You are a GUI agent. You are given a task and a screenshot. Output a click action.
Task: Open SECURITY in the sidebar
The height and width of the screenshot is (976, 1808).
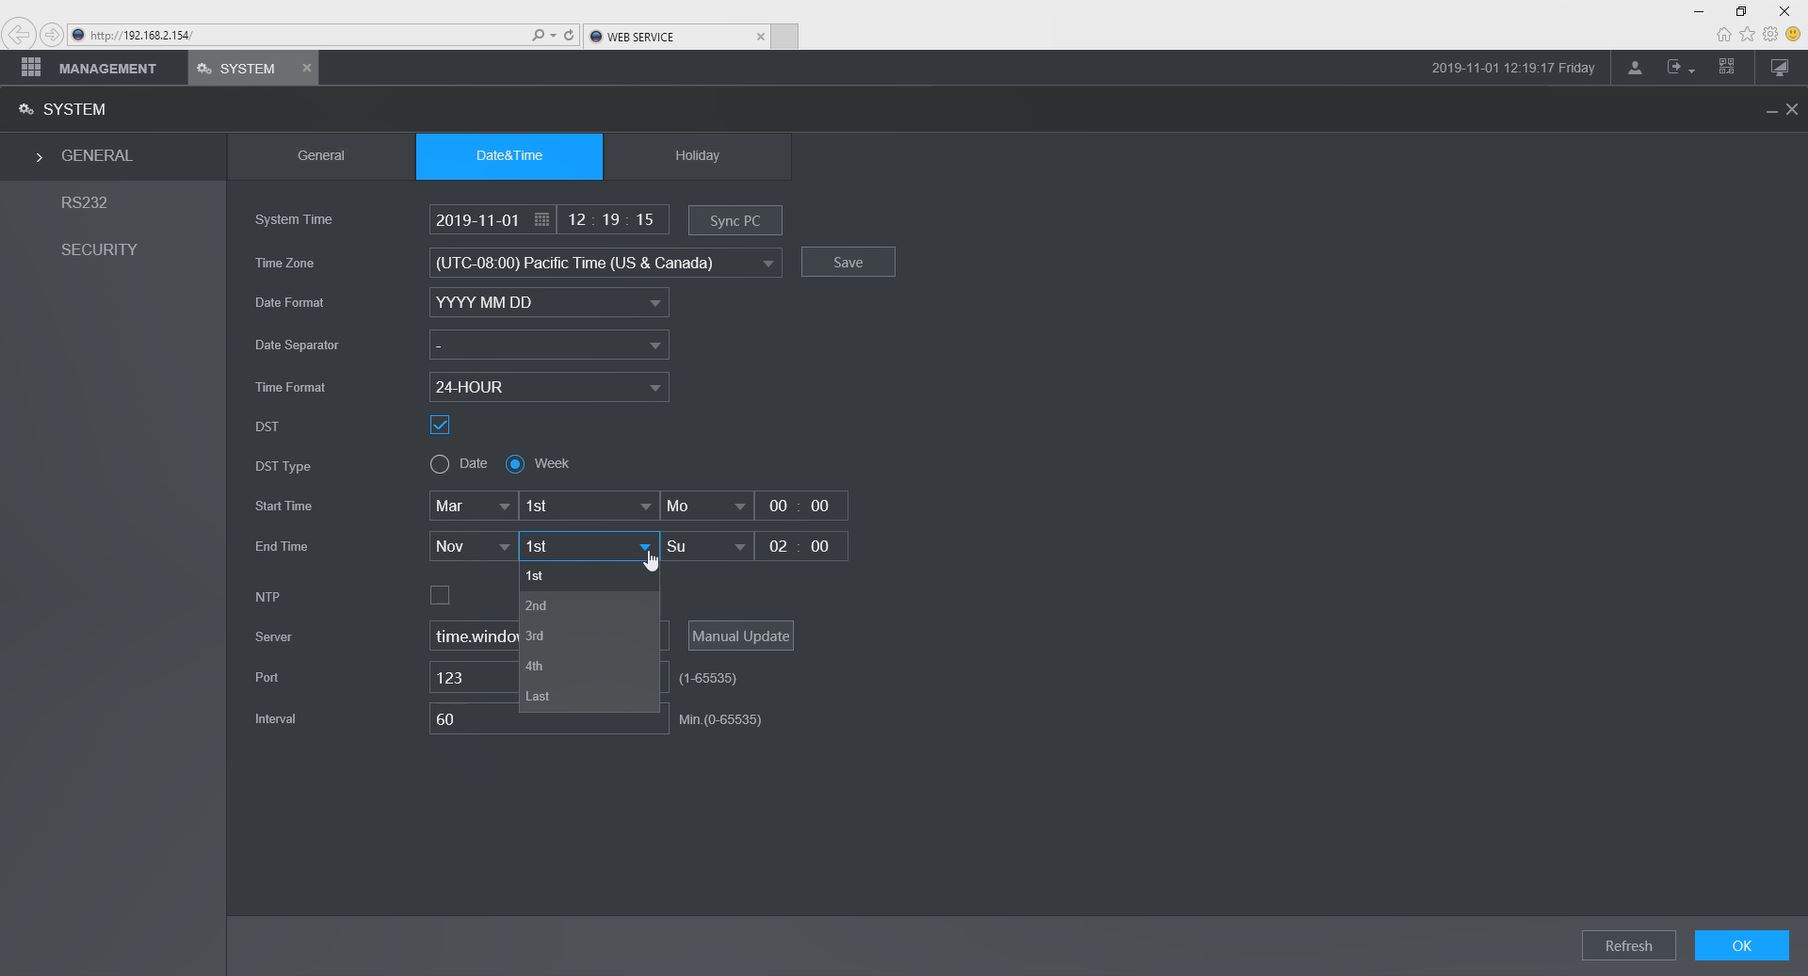[99, 249]
